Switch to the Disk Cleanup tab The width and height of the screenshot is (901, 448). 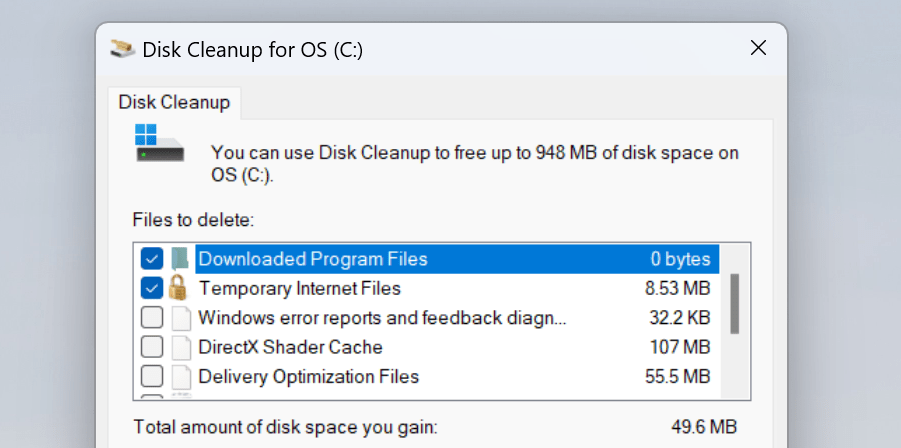tap(174, 102)
